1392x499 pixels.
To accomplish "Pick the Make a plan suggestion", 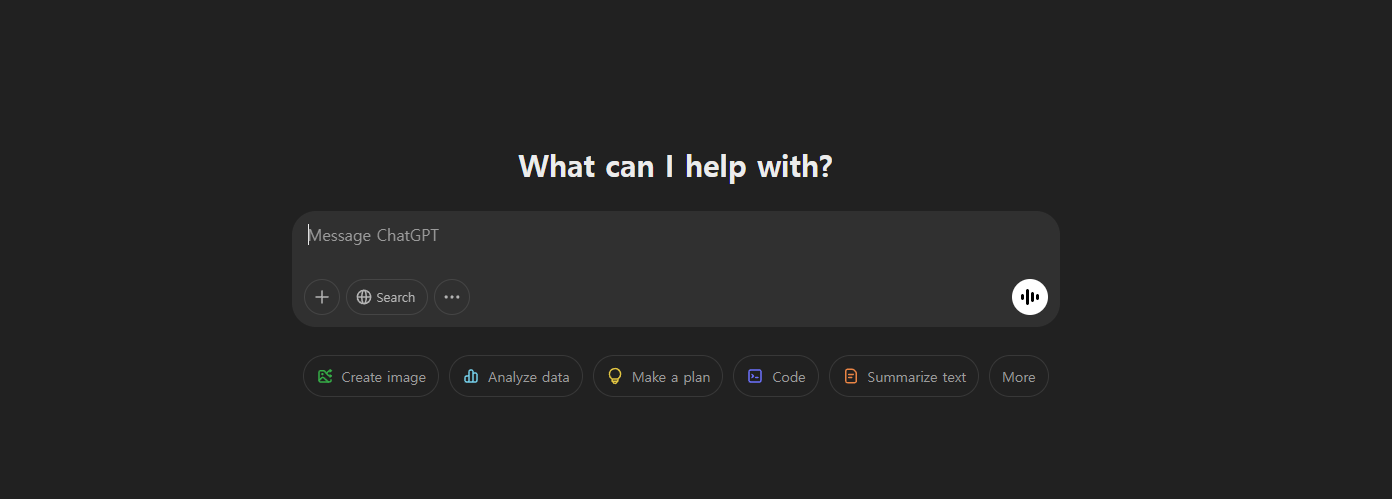I will click(658, 377).
